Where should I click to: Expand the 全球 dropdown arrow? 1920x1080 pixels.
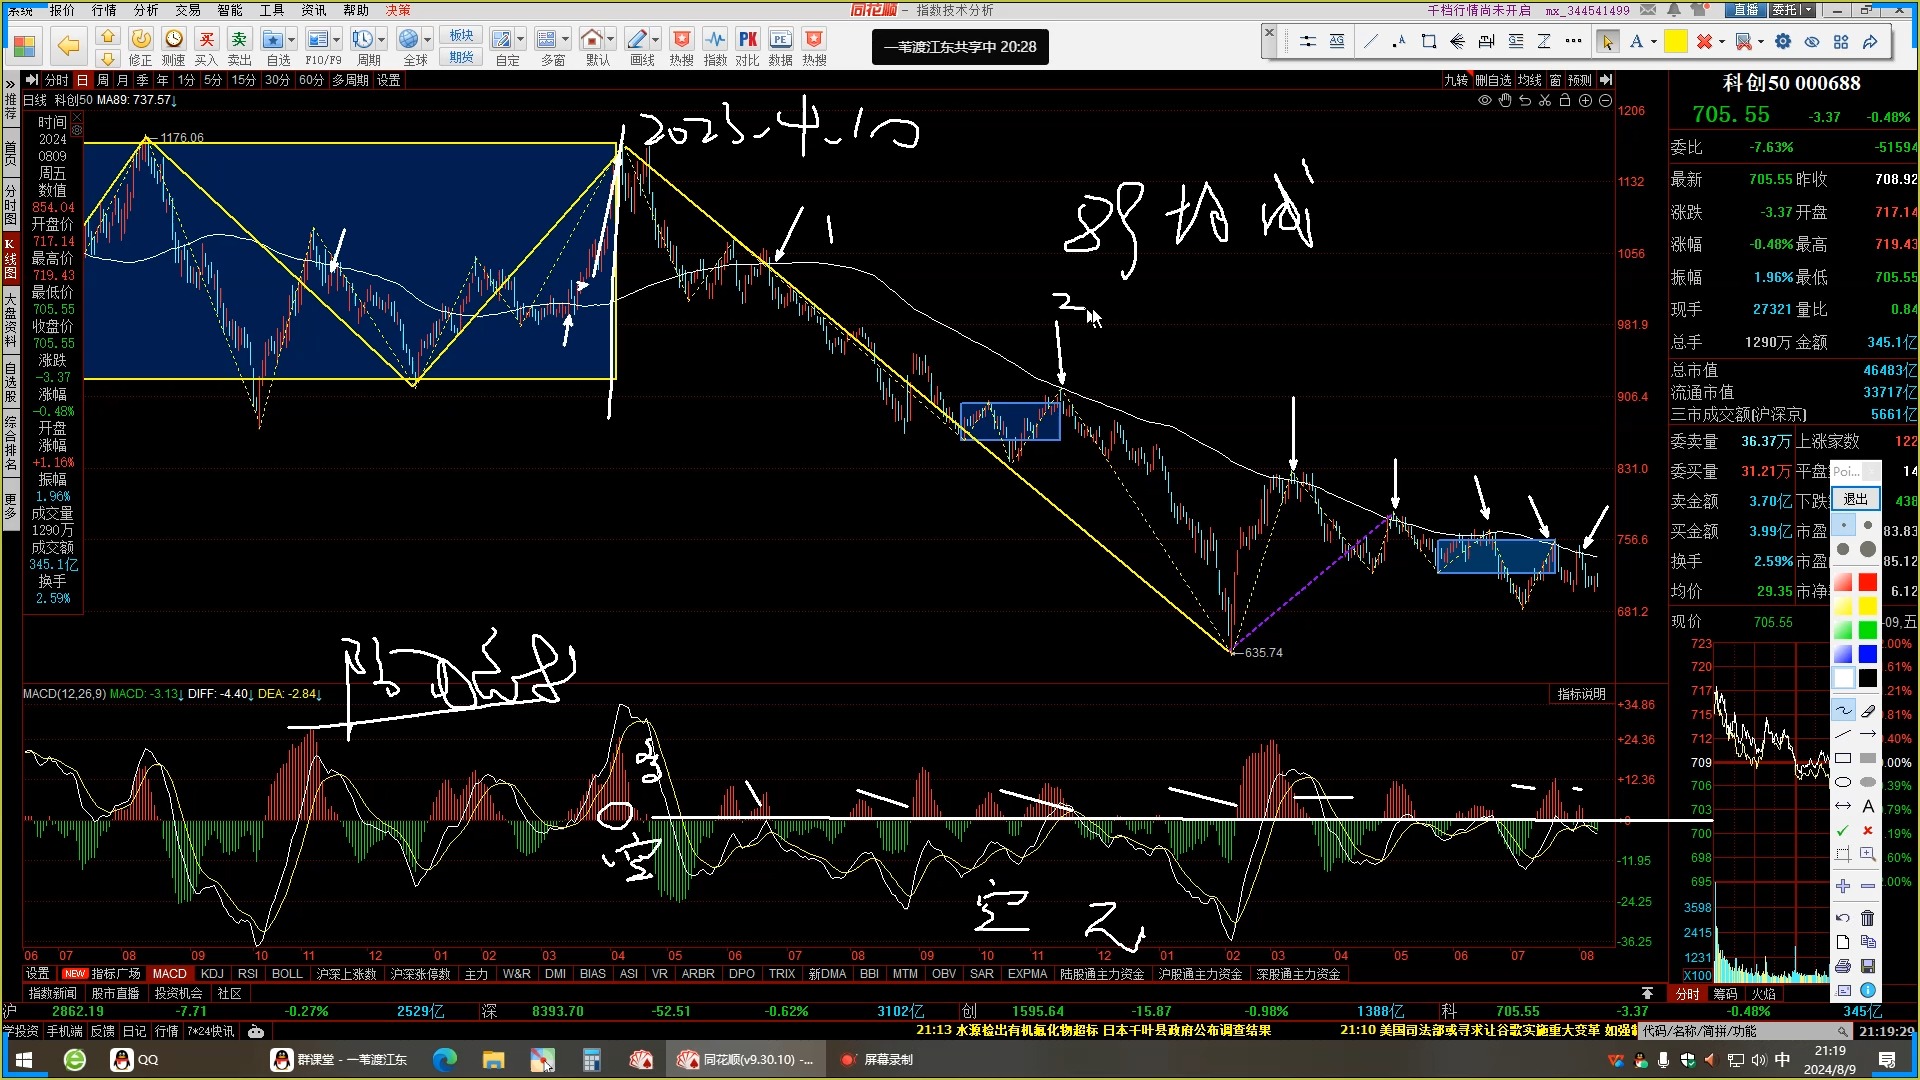427,40
